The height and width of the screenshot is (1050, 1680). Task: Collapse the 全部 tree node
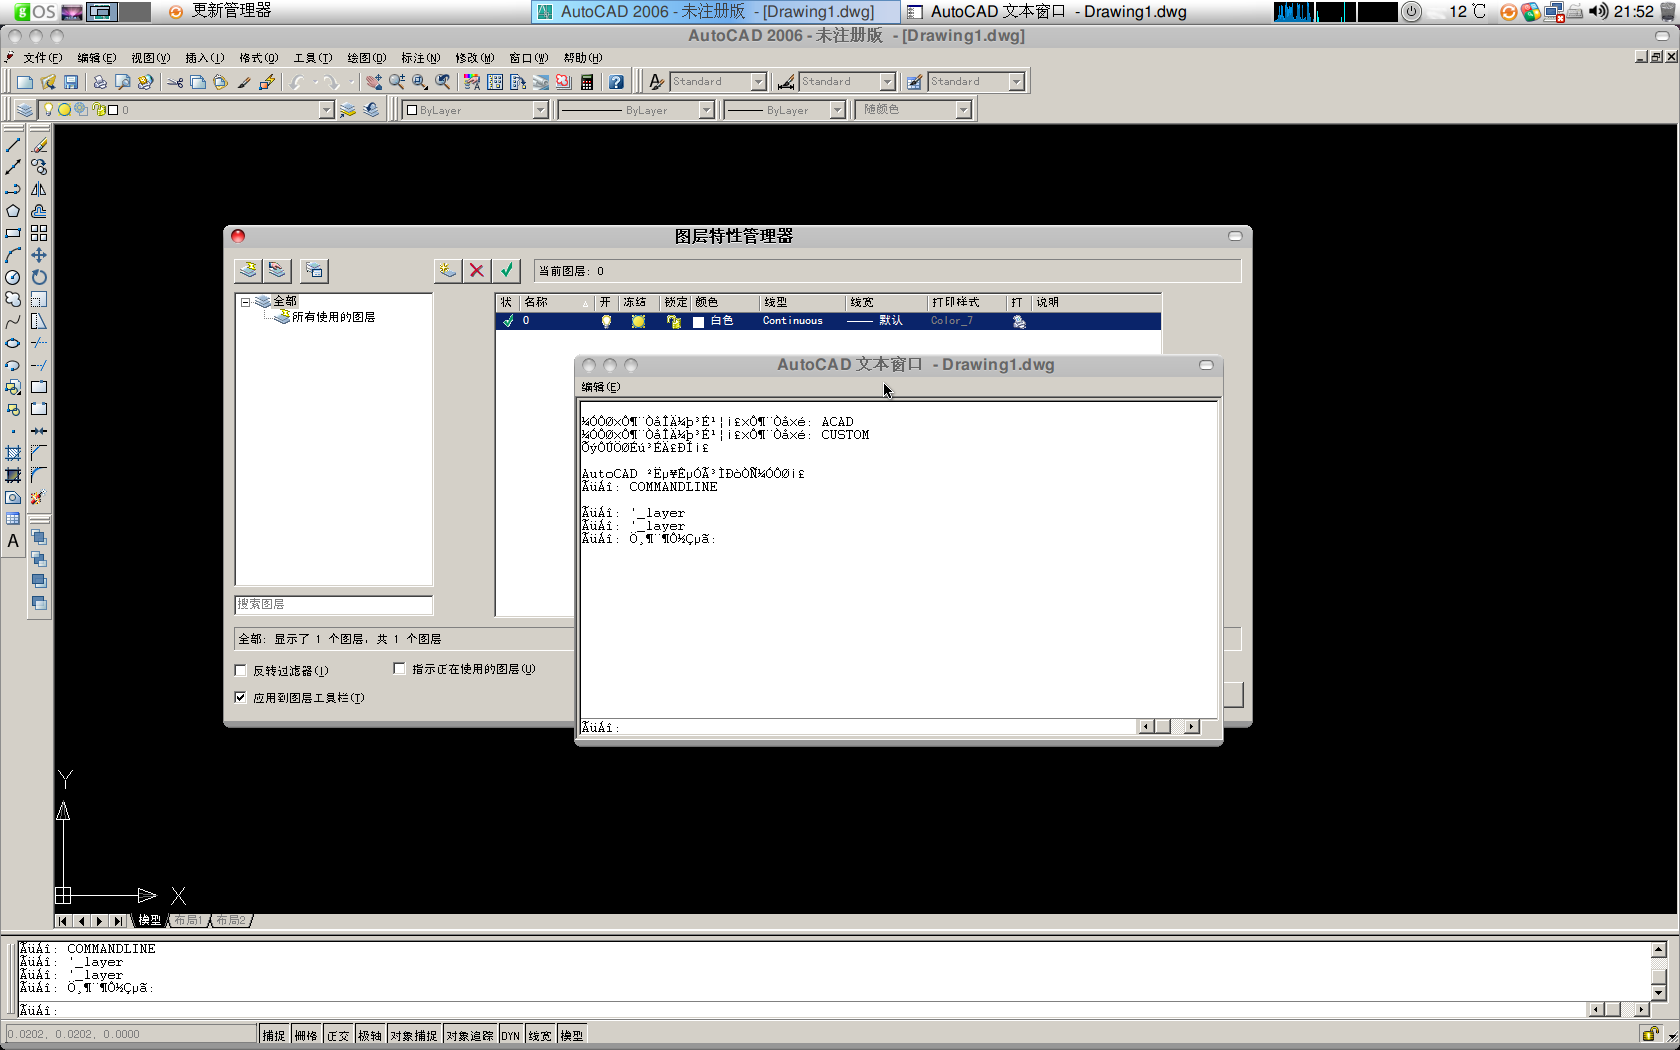click(x=245, y=301)
